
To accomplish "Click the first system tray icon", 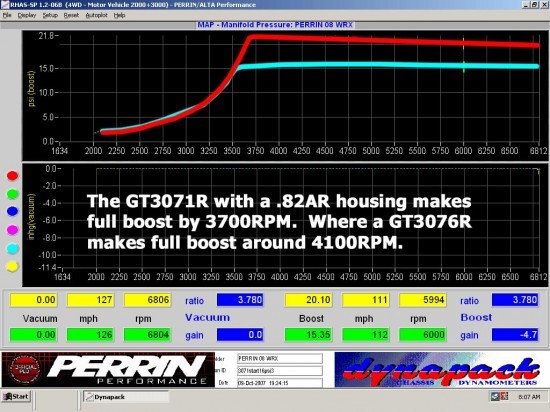I will click(495, 397).
